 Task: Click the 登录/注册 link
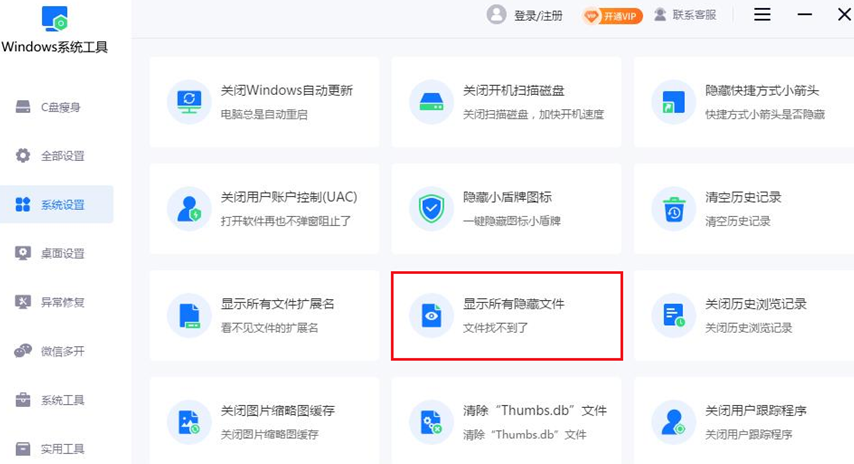[x=538, y=15]
